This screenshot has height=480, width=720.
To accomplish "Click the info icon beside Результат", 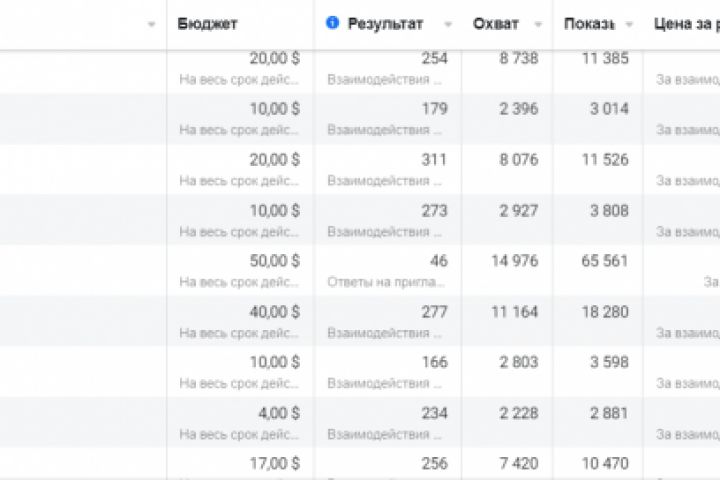I will 333,23.
